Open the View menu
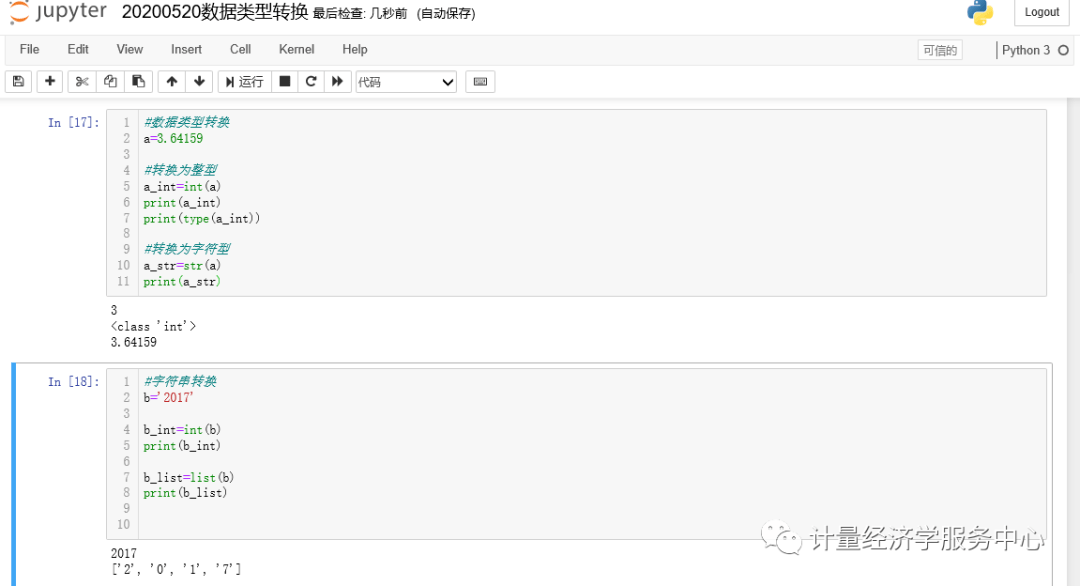 (129, 50)
